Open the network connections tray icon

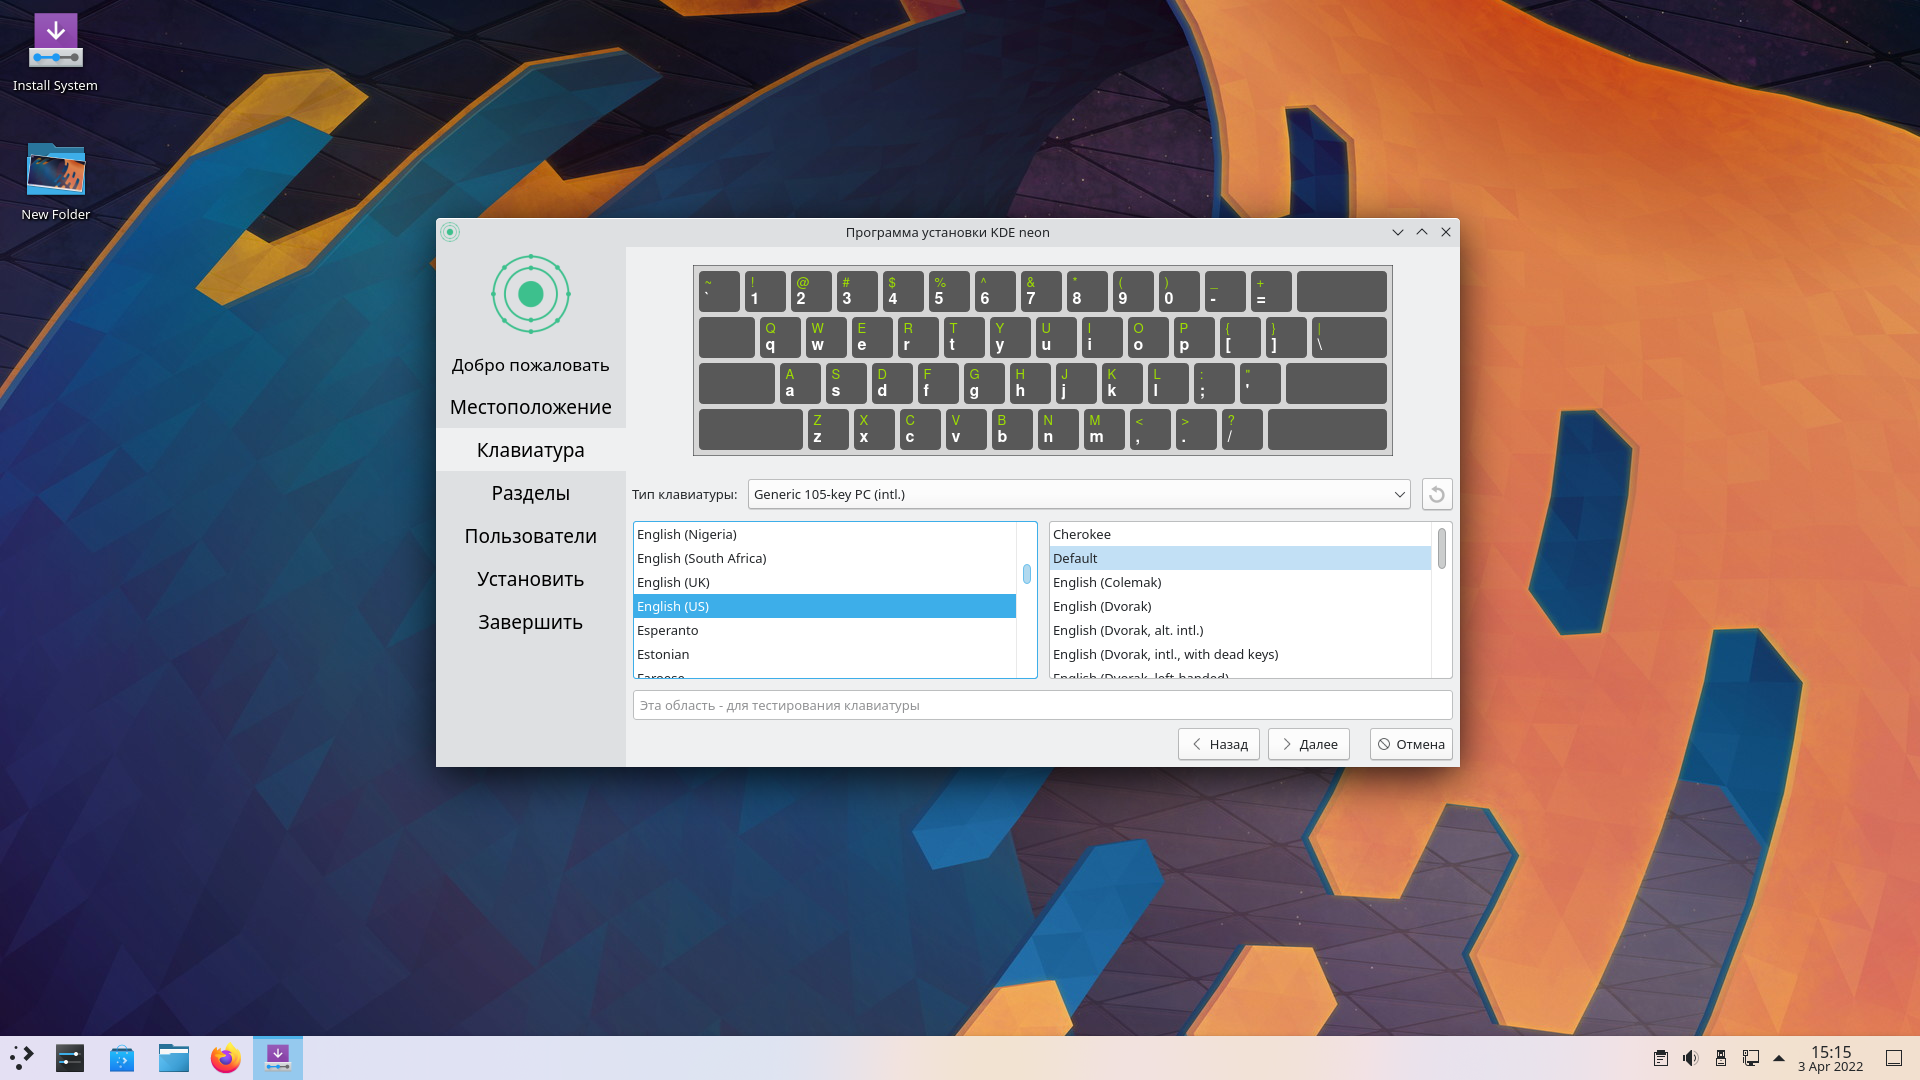(1751, 1058)
